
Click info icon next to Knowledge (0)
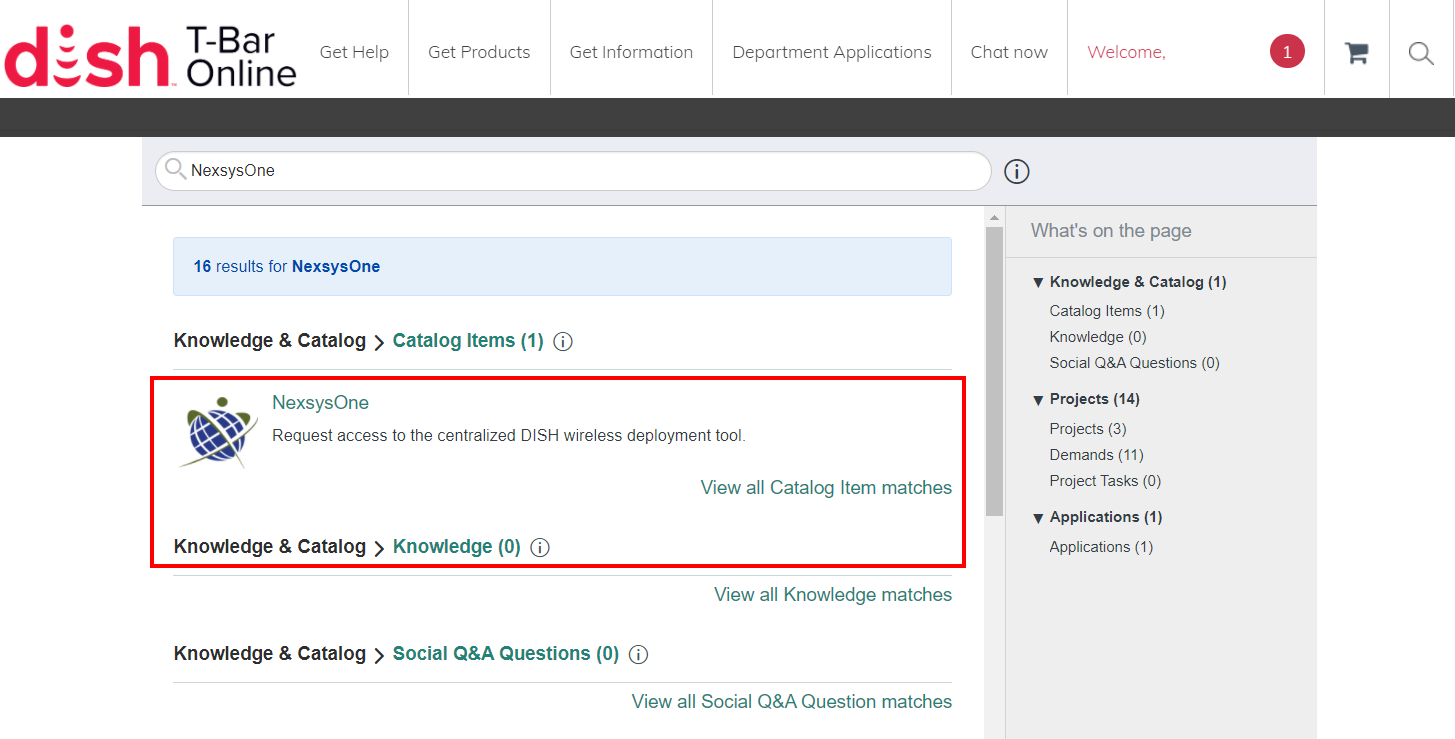[540, 548]
